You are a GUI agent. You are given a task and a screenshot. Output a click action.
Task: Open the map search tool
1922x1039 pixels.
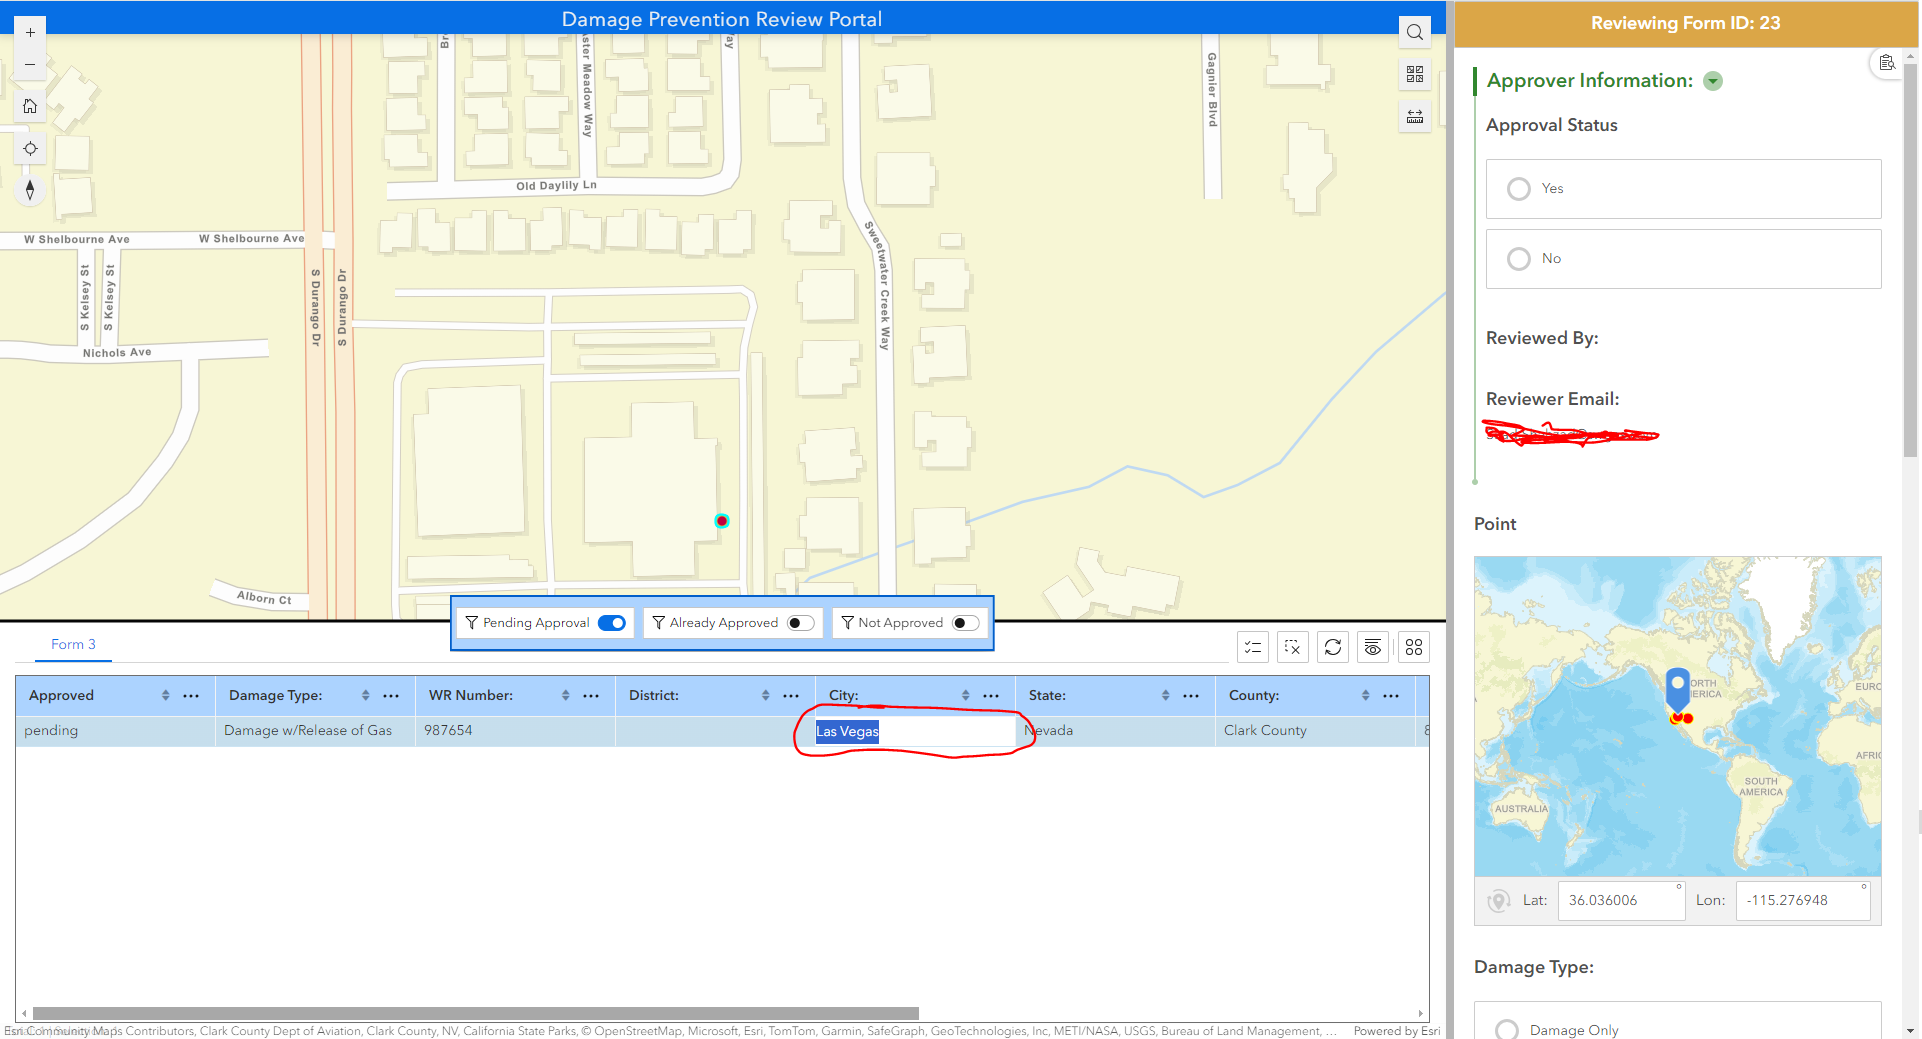tap(1414, 31)
